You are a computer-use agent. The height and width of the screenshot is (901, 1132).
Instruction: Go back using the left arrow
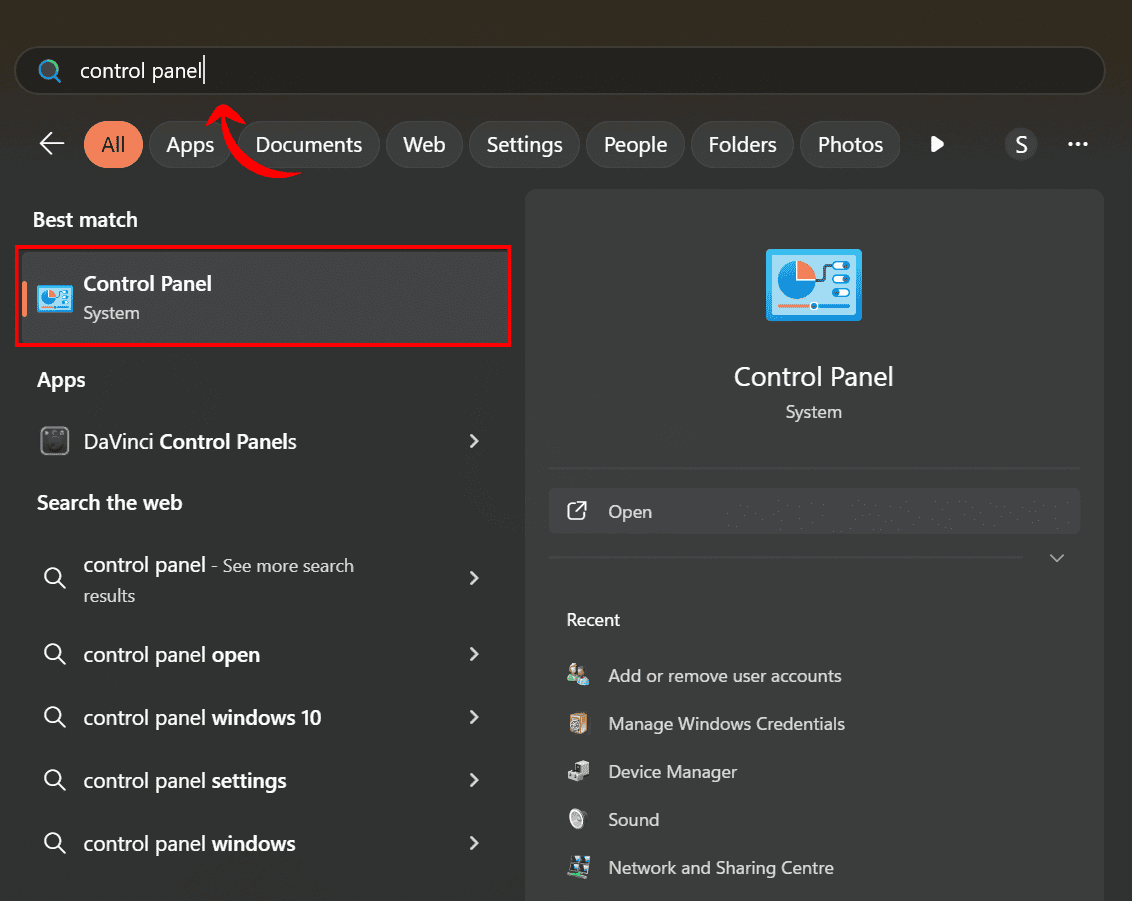(51, 144)
